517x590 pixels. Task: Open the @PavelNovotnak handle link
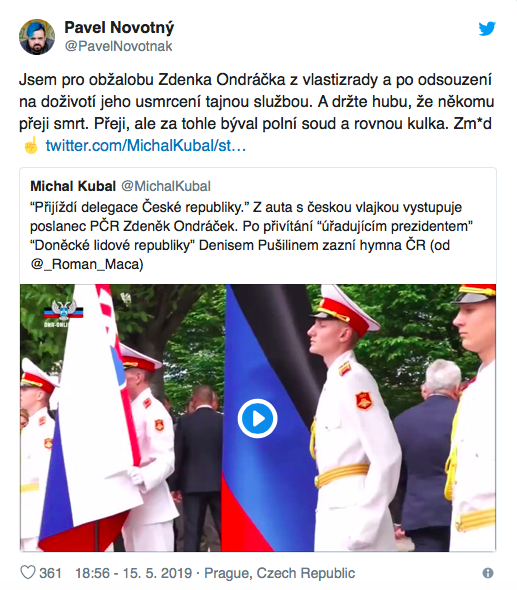click(x=118, y=46)
